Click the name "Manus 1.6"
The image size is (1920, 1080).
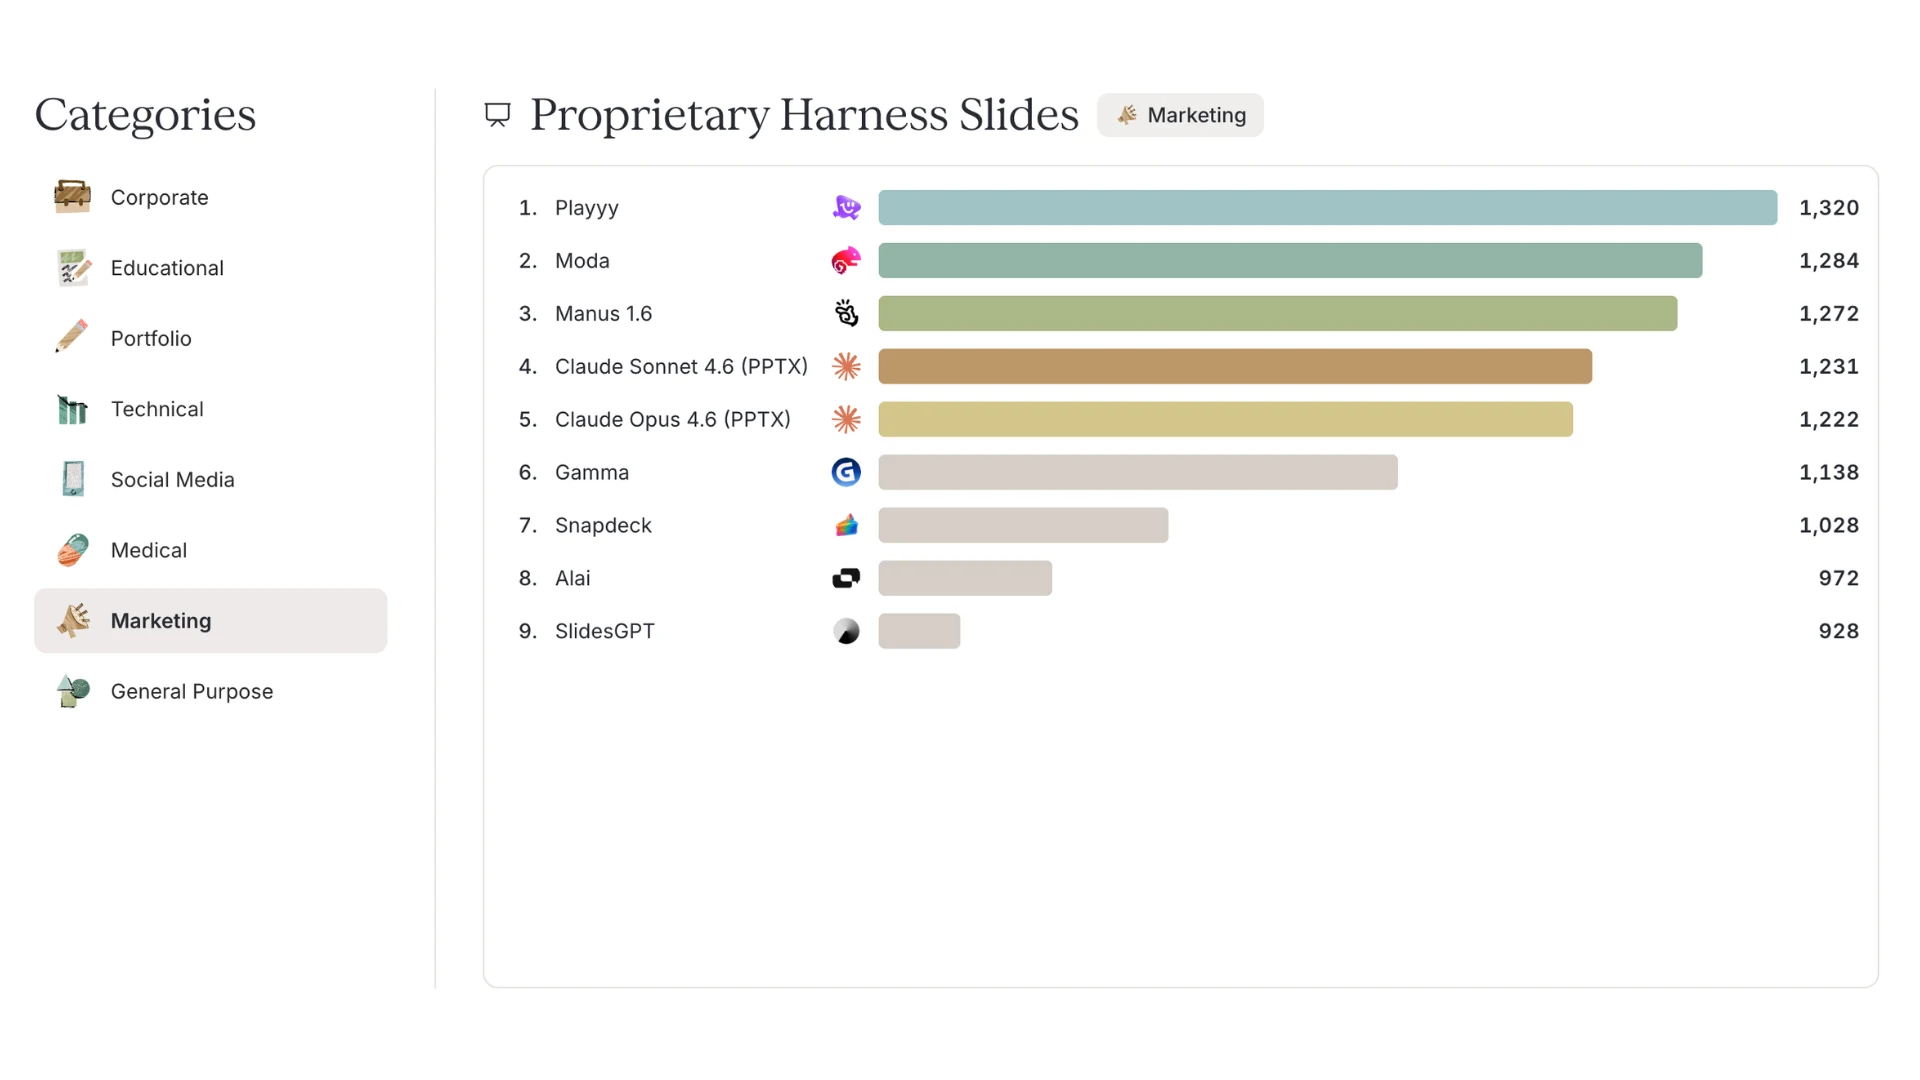pyautogui.click(x=603, y=314)
